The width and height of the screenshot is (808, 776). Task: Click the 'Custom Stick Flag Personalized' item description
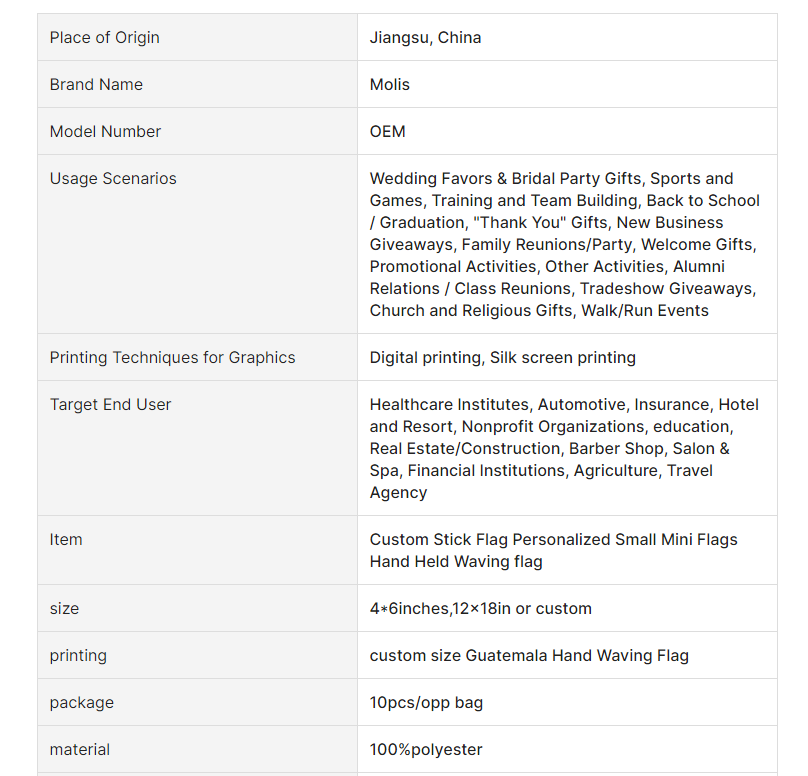point(553,550)
